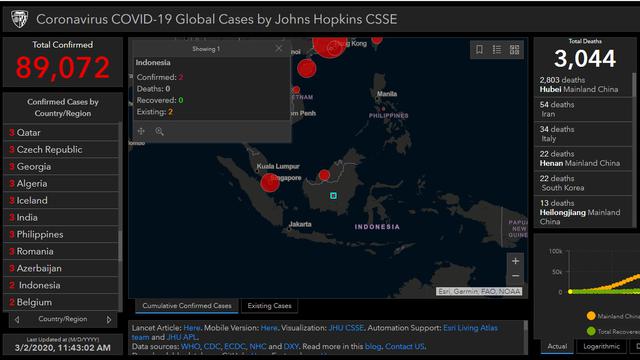Click the orange Mainland China legend dot

(x=591, y=316)
